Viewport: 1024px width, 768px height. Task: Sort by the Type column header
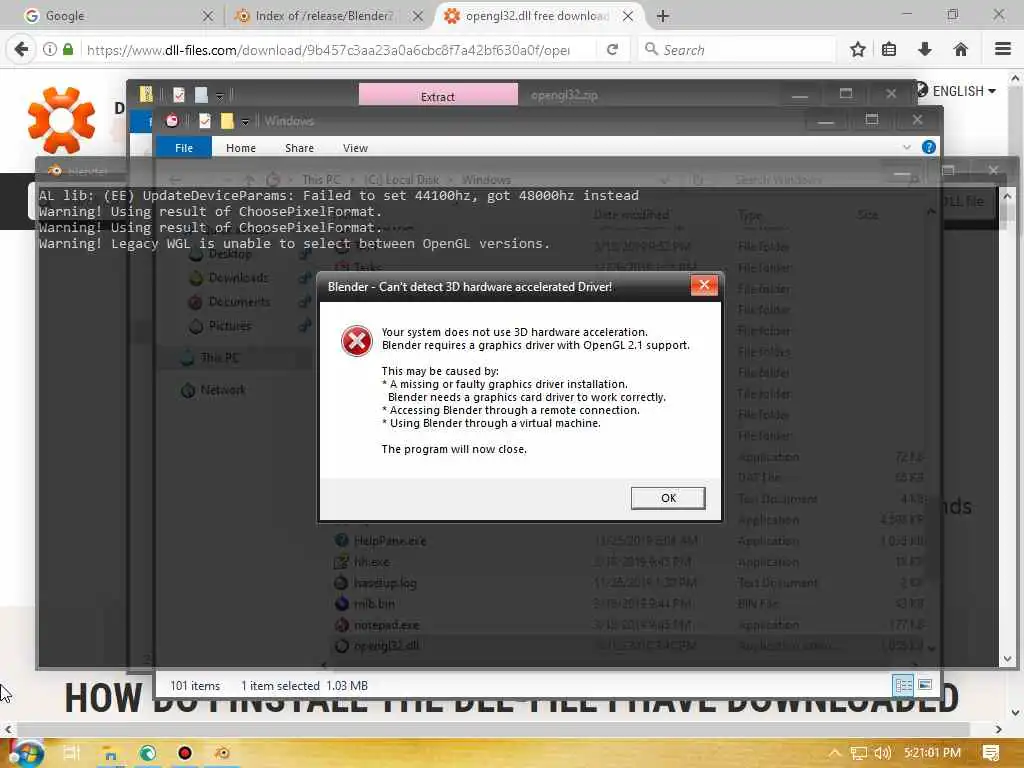click(749, 214)
